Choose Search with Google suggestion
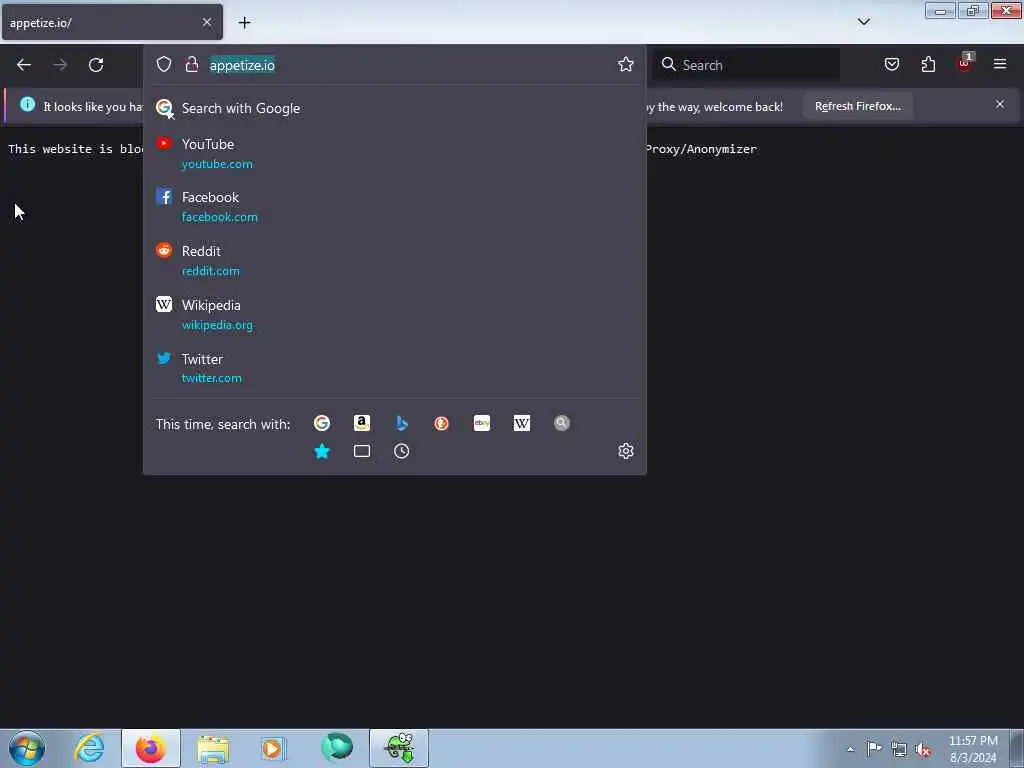The image size is (1024, 768). point(394,108)
